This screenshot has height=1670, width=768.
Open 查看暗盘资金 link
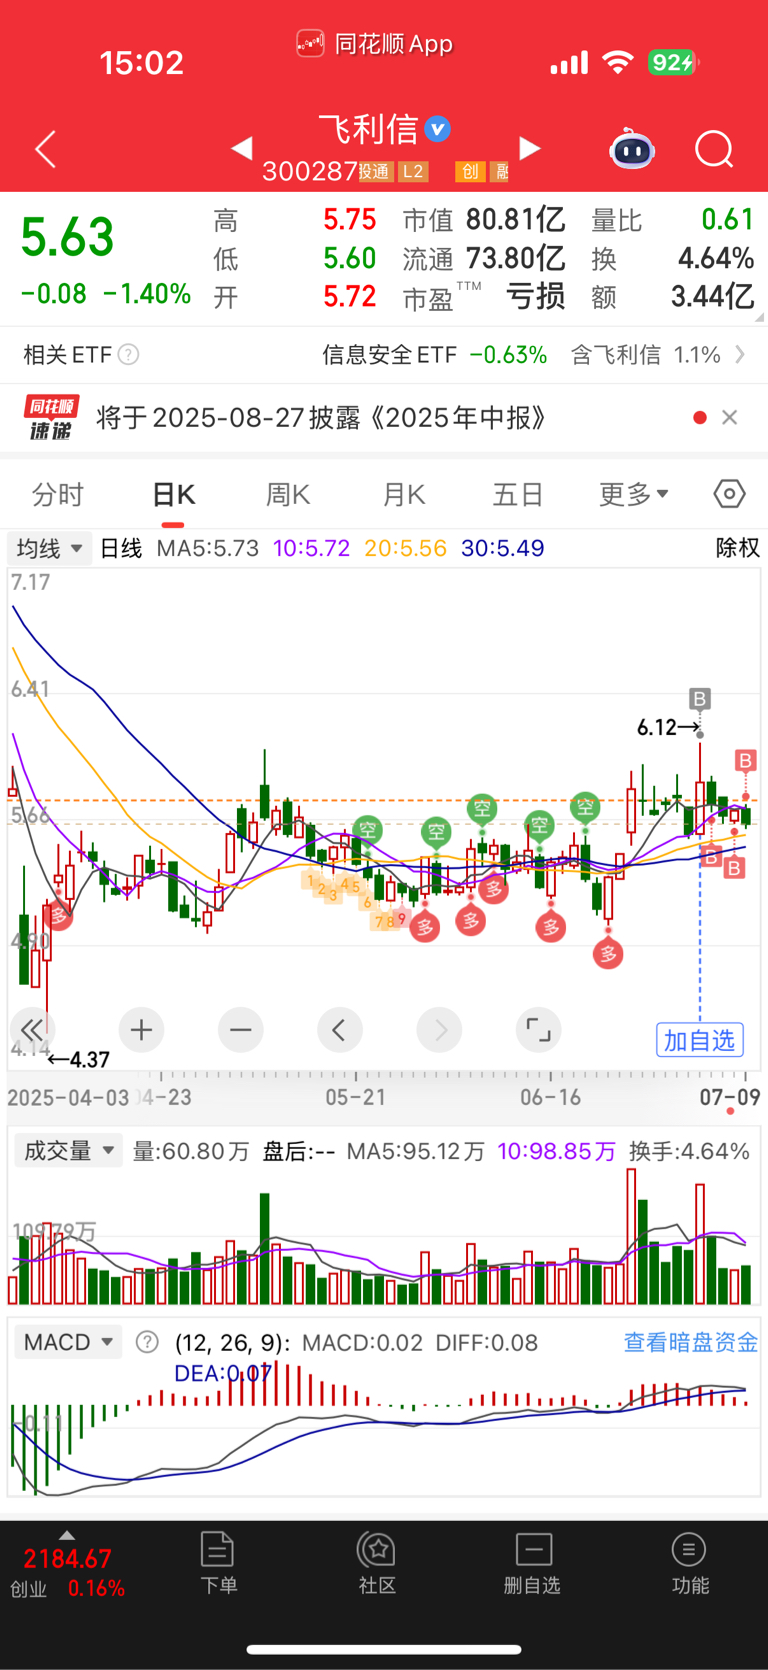(691, 1342)
